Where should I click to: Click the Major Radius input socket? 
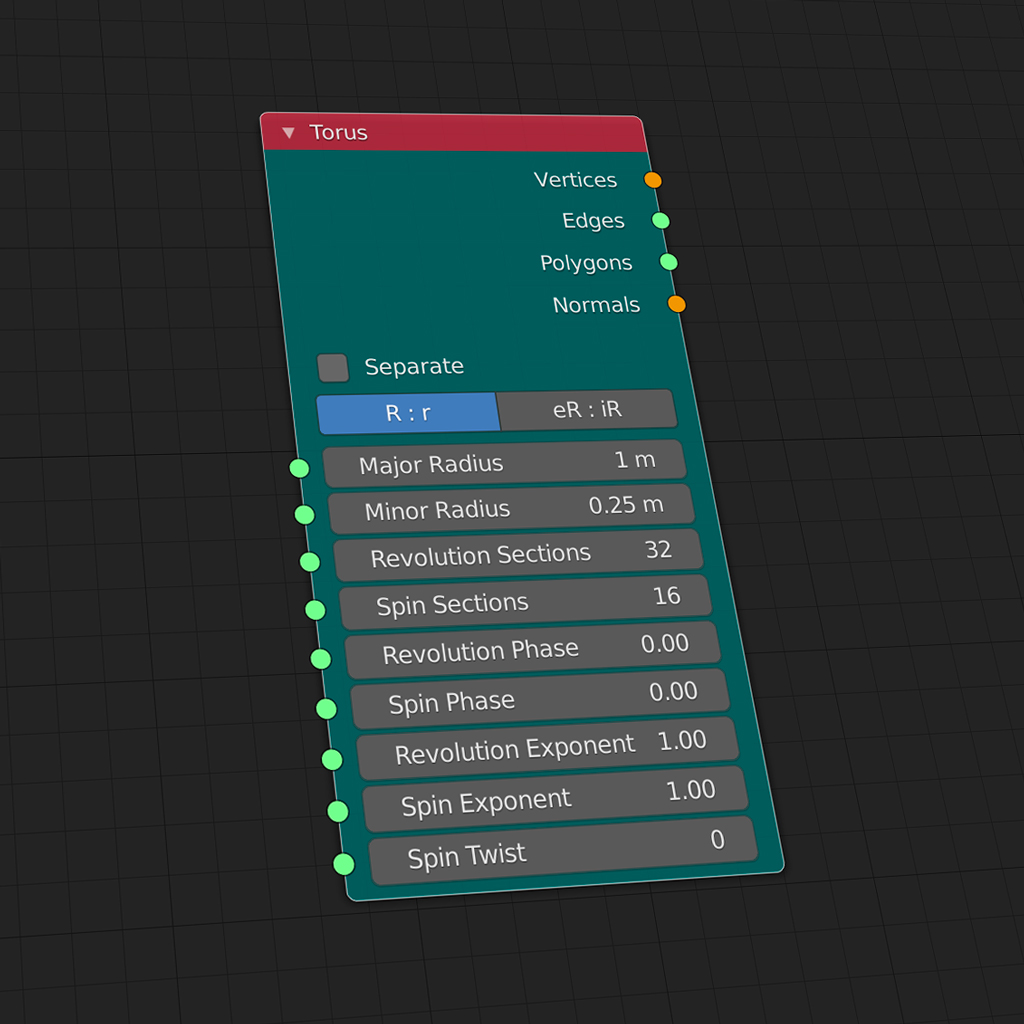pos(299,468)
